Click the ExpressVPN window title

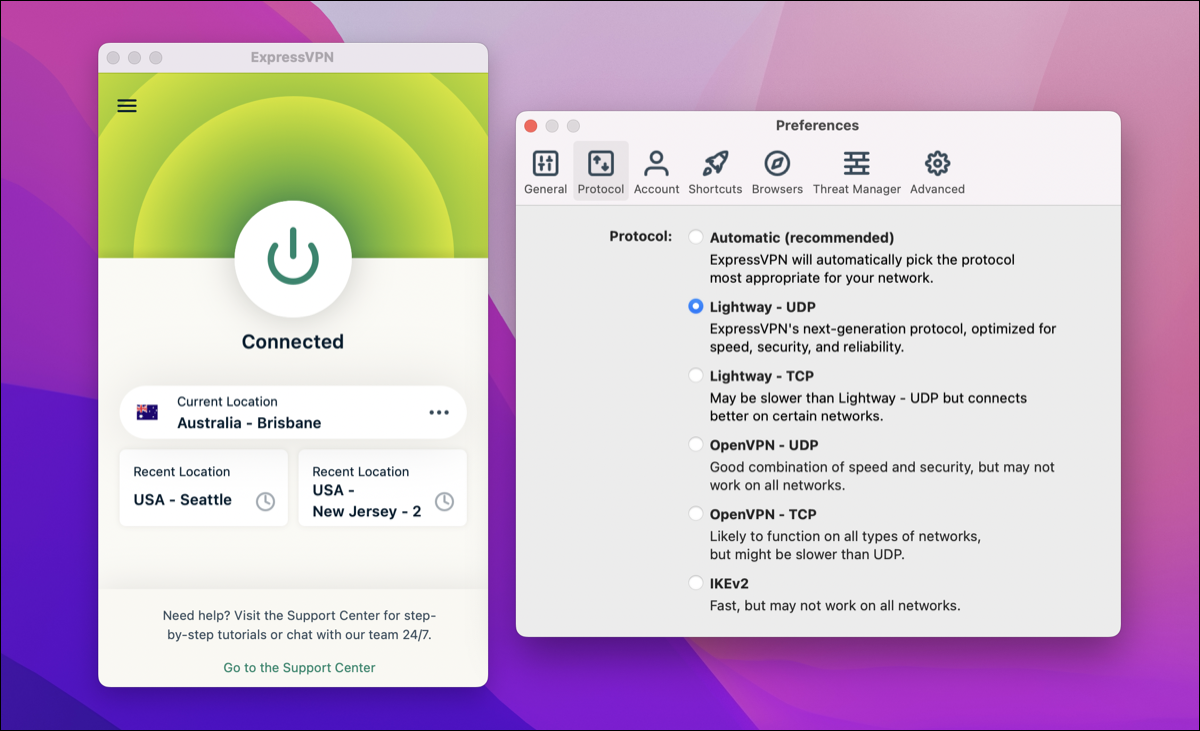tap(292, 58)
